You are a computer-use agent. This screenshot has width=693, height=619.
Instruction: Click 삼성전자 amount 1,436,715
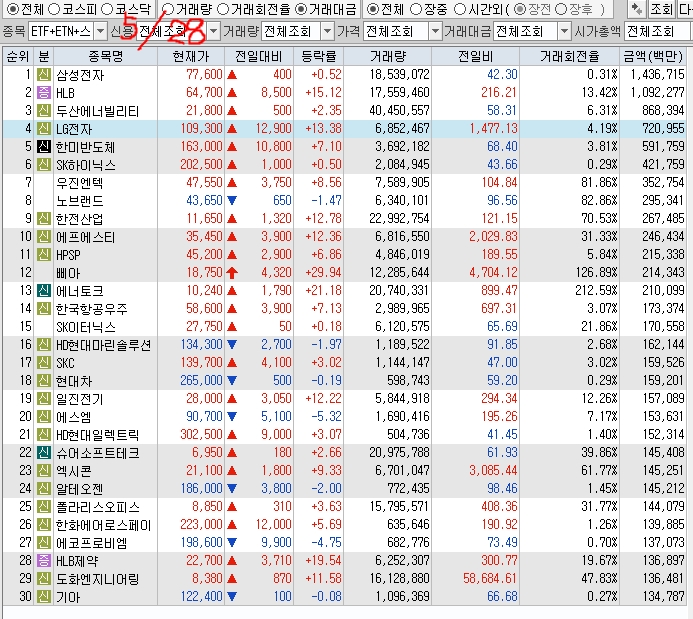tap(658, 75)
